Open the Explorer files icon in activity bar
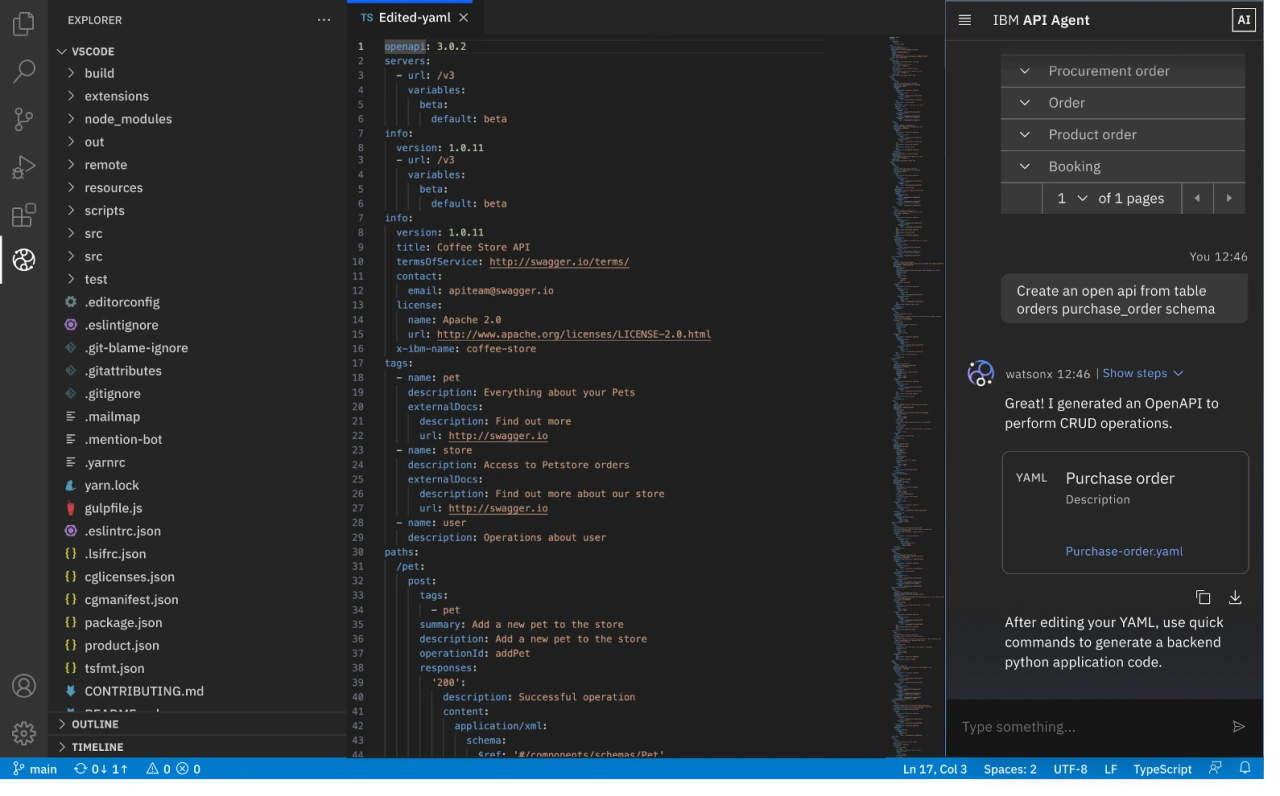Image resolution: width=1280 pixels, height=796 pixels. [24, 23]
